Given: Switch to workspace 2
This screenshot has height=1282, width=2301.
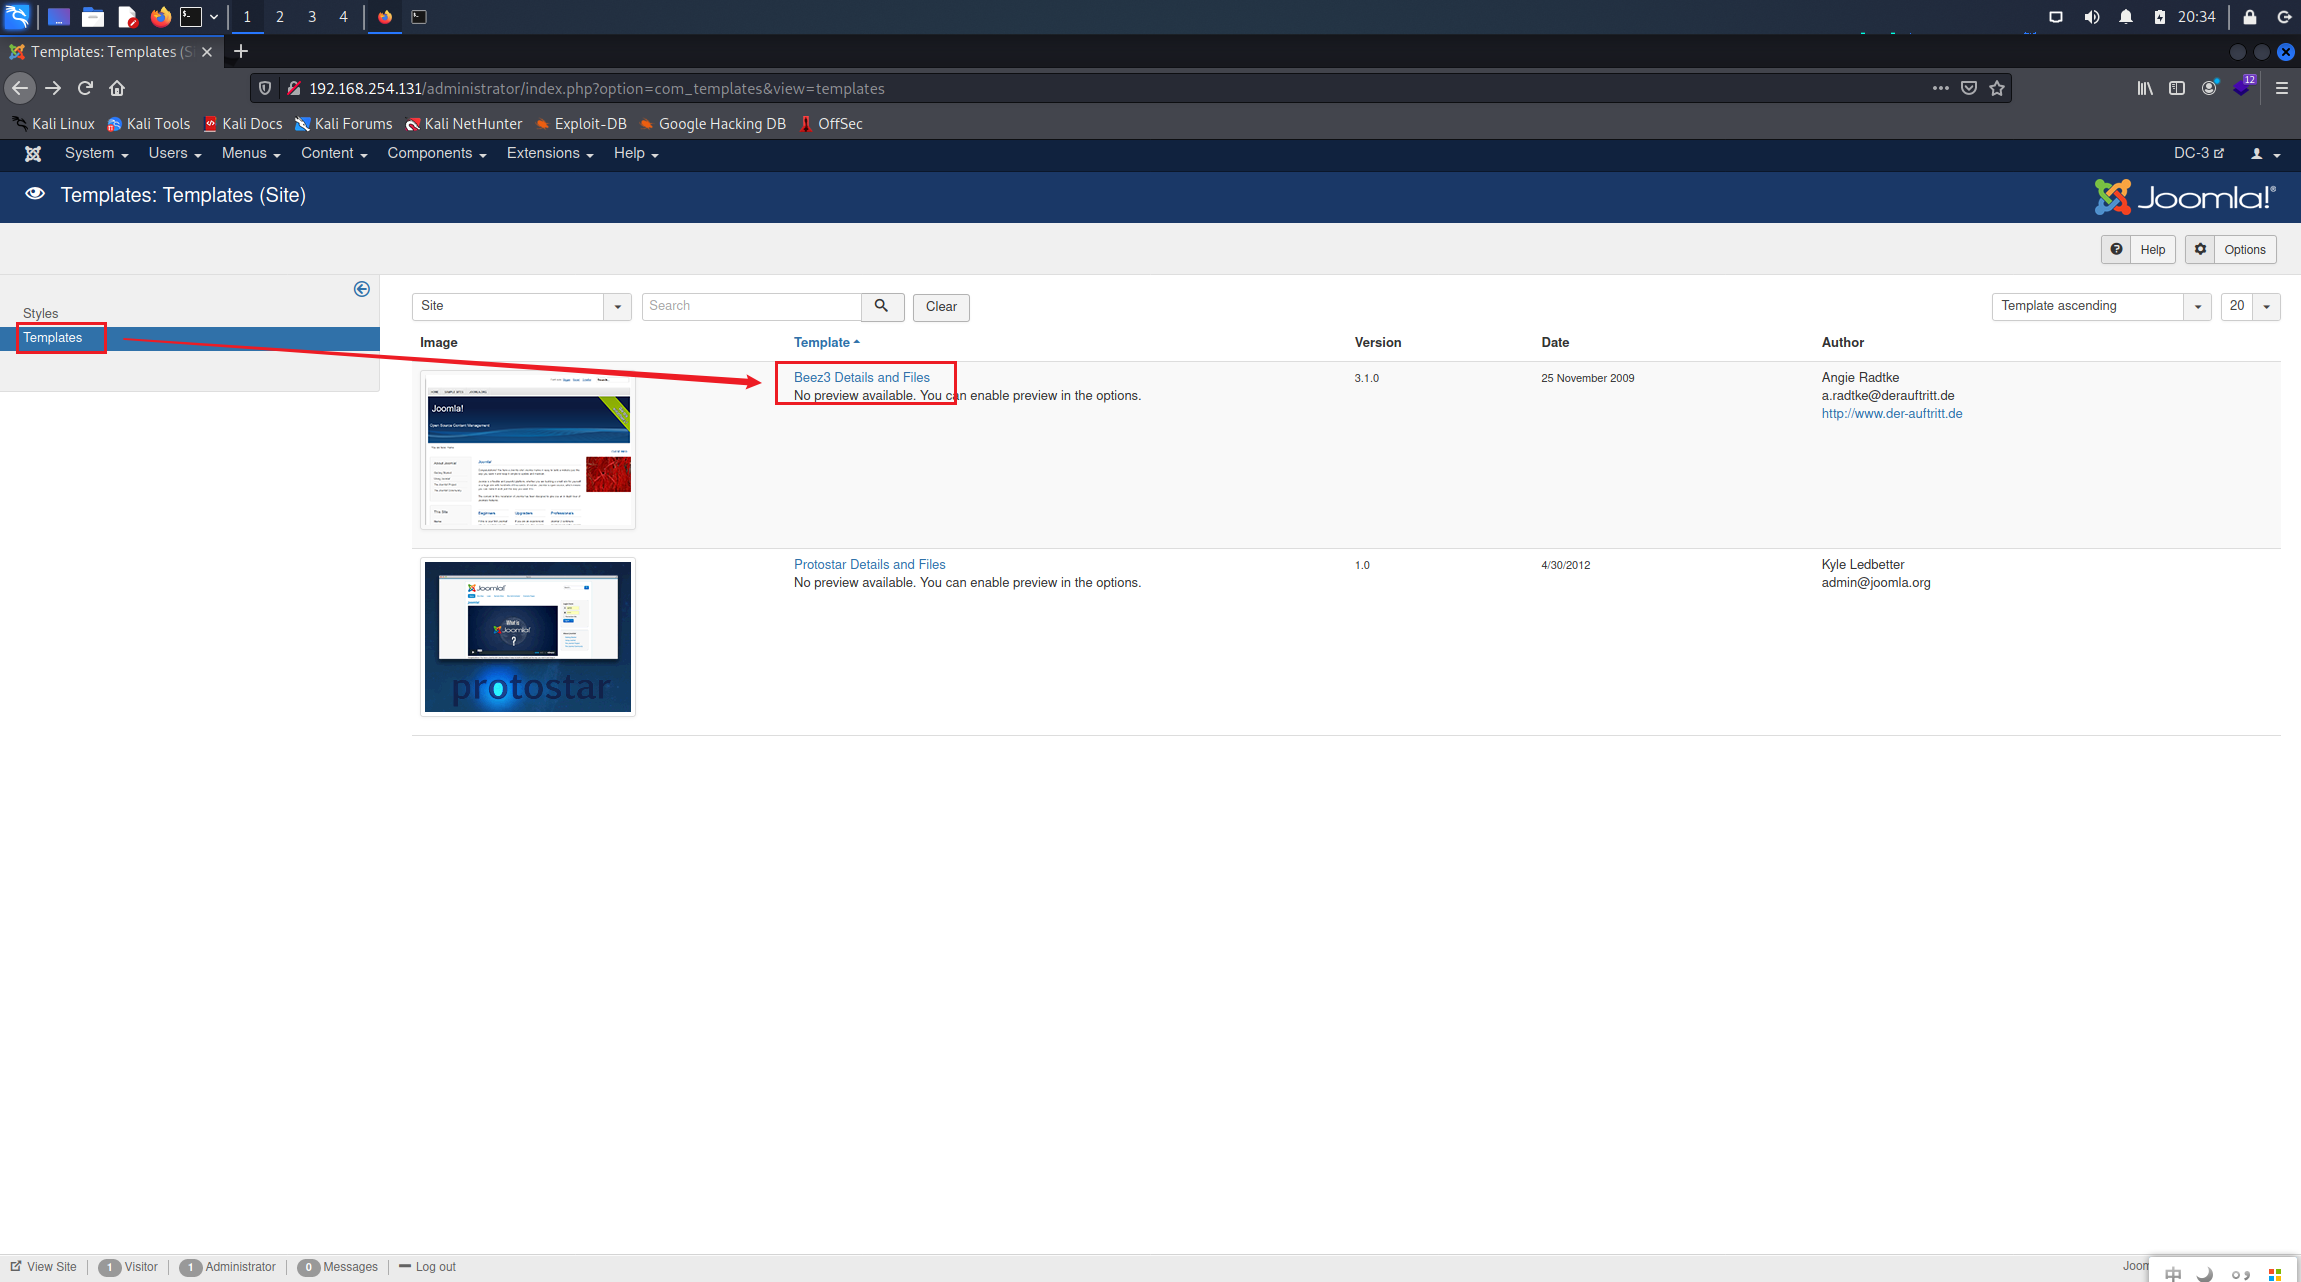Looking at the screenshot, I should tap(279, 17).
